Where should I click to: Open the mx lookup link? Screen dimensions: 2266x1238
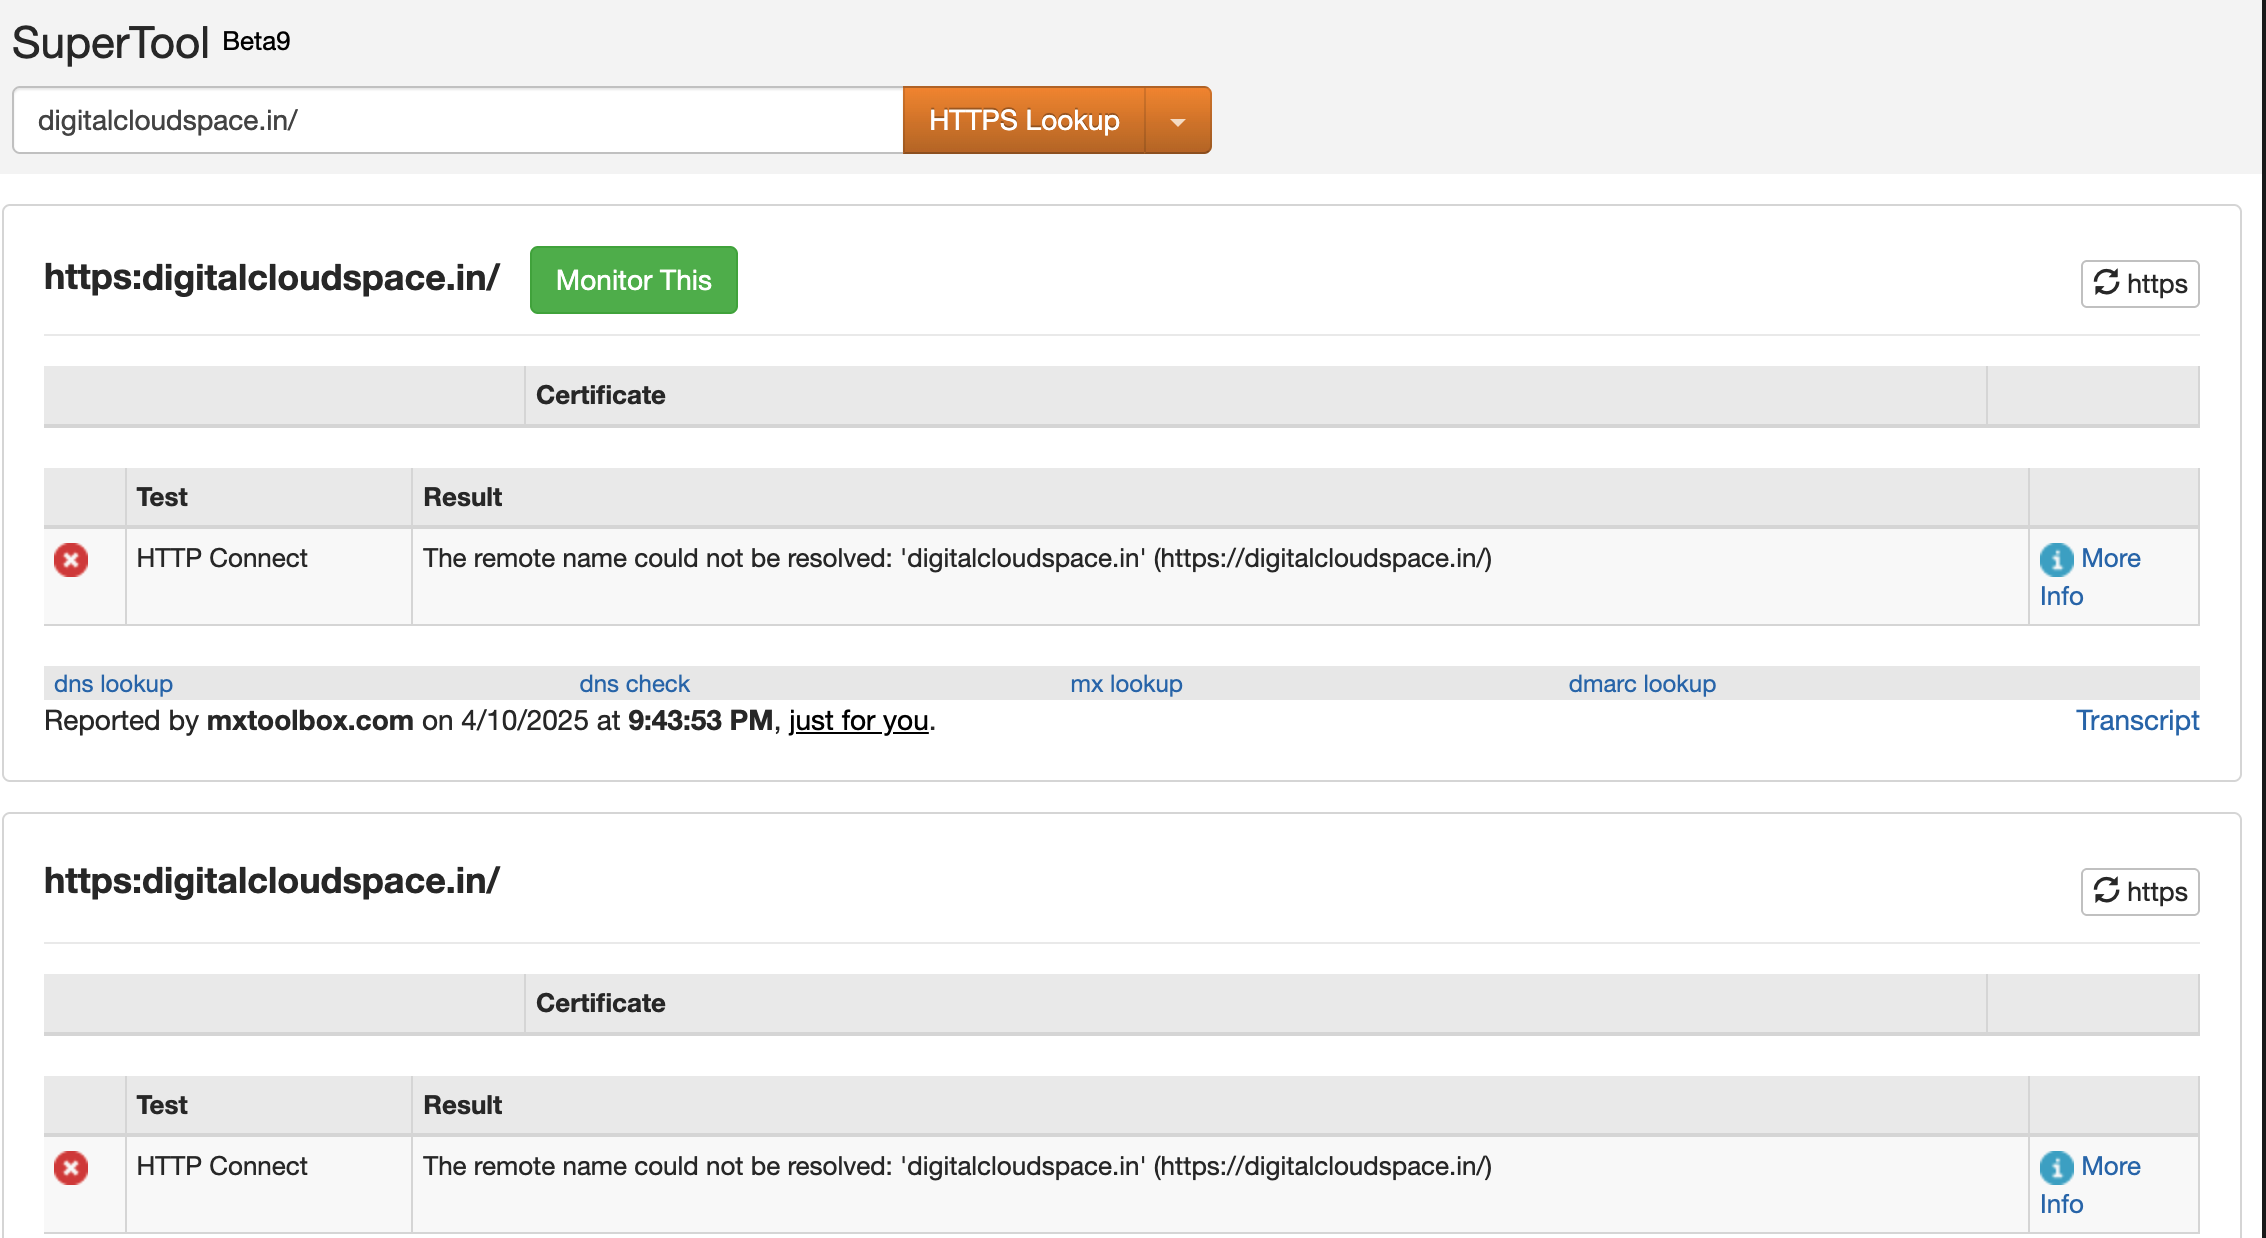coord(1126,684)
